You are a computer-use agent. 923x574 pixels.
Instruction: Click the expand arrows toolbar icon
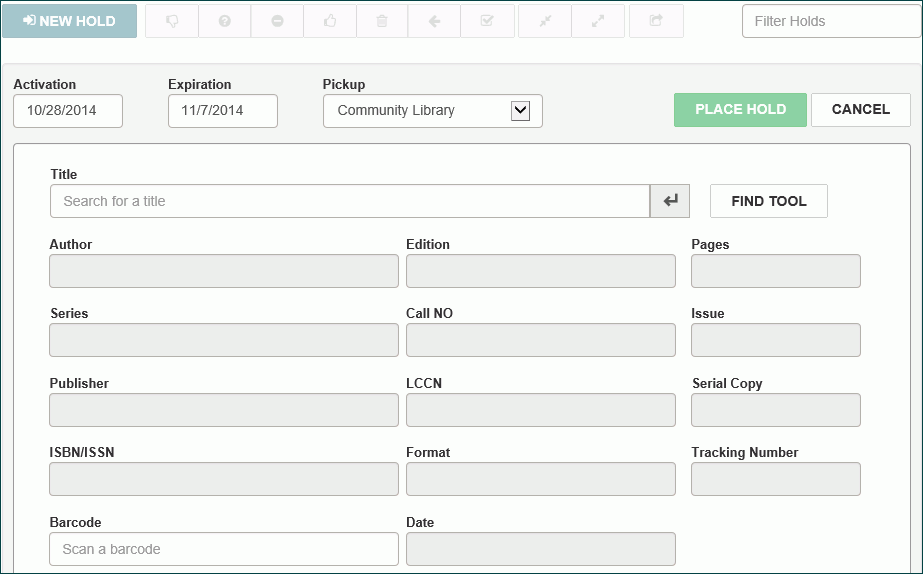[x=598, y=21]
